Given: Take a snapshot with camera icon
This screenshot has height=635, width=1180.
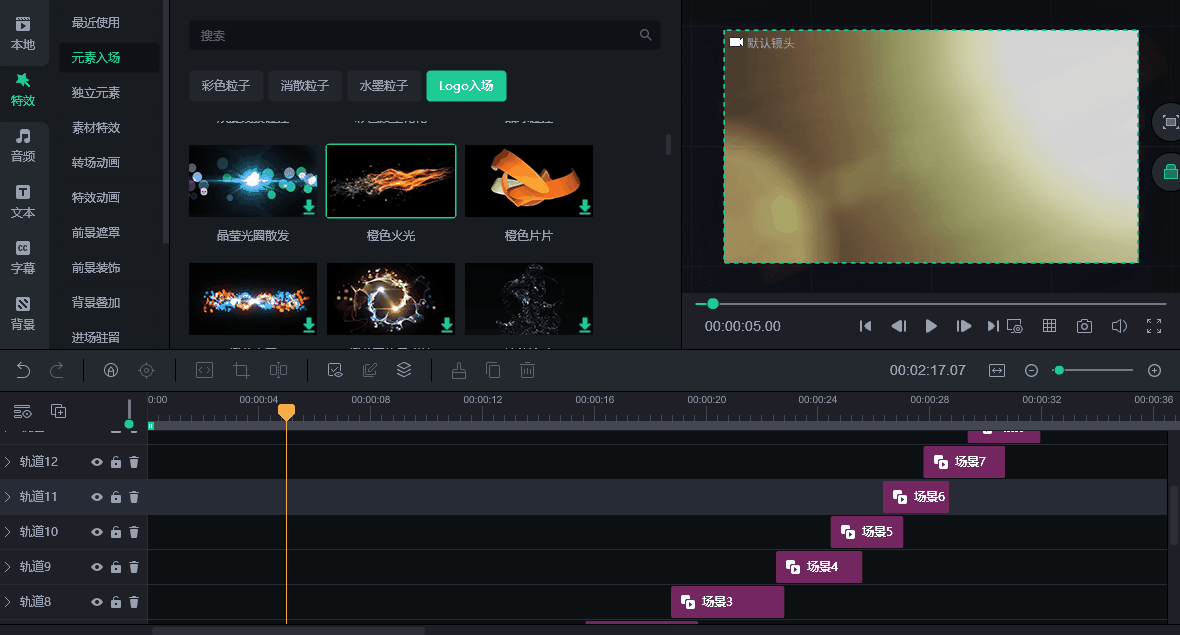Looking at the screenshot, I should 1084,326.
